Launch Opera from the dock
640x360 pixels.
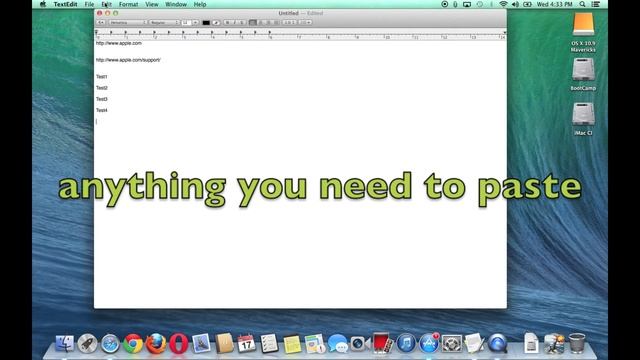click(179, 343)
